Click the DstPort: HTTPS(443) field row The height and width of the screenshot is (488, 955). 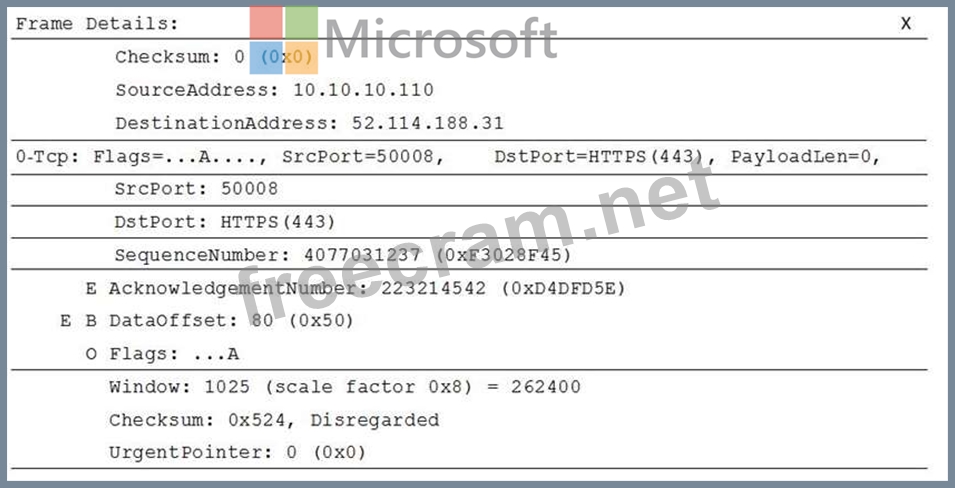pos(225,222)
